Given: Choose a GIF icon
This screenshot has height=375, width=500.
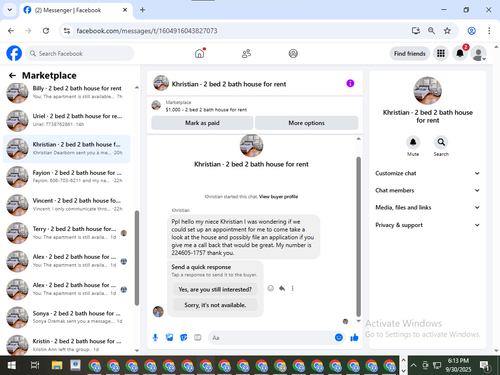Looking at the screenshot, I should 198,338.
